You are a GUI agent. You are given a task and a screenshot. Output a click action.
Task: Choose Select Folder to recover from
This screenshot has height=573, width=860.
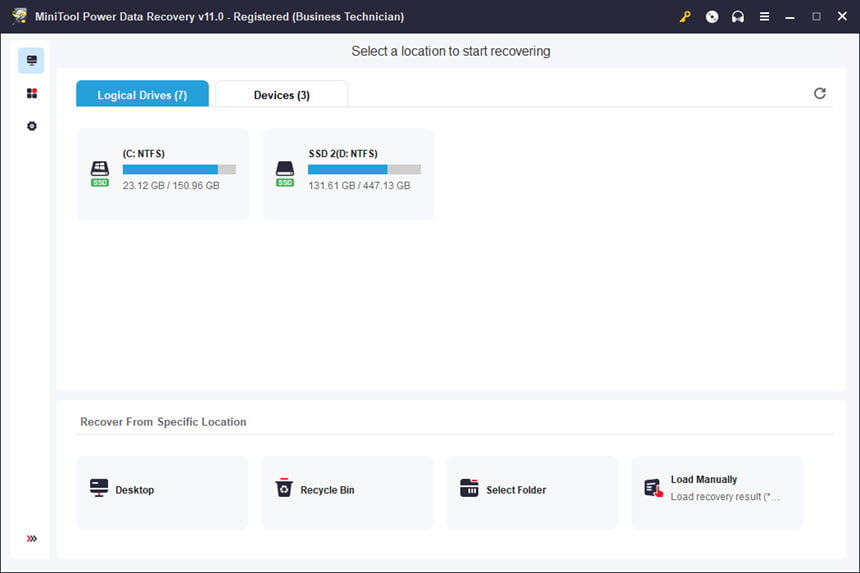[532, 492]
